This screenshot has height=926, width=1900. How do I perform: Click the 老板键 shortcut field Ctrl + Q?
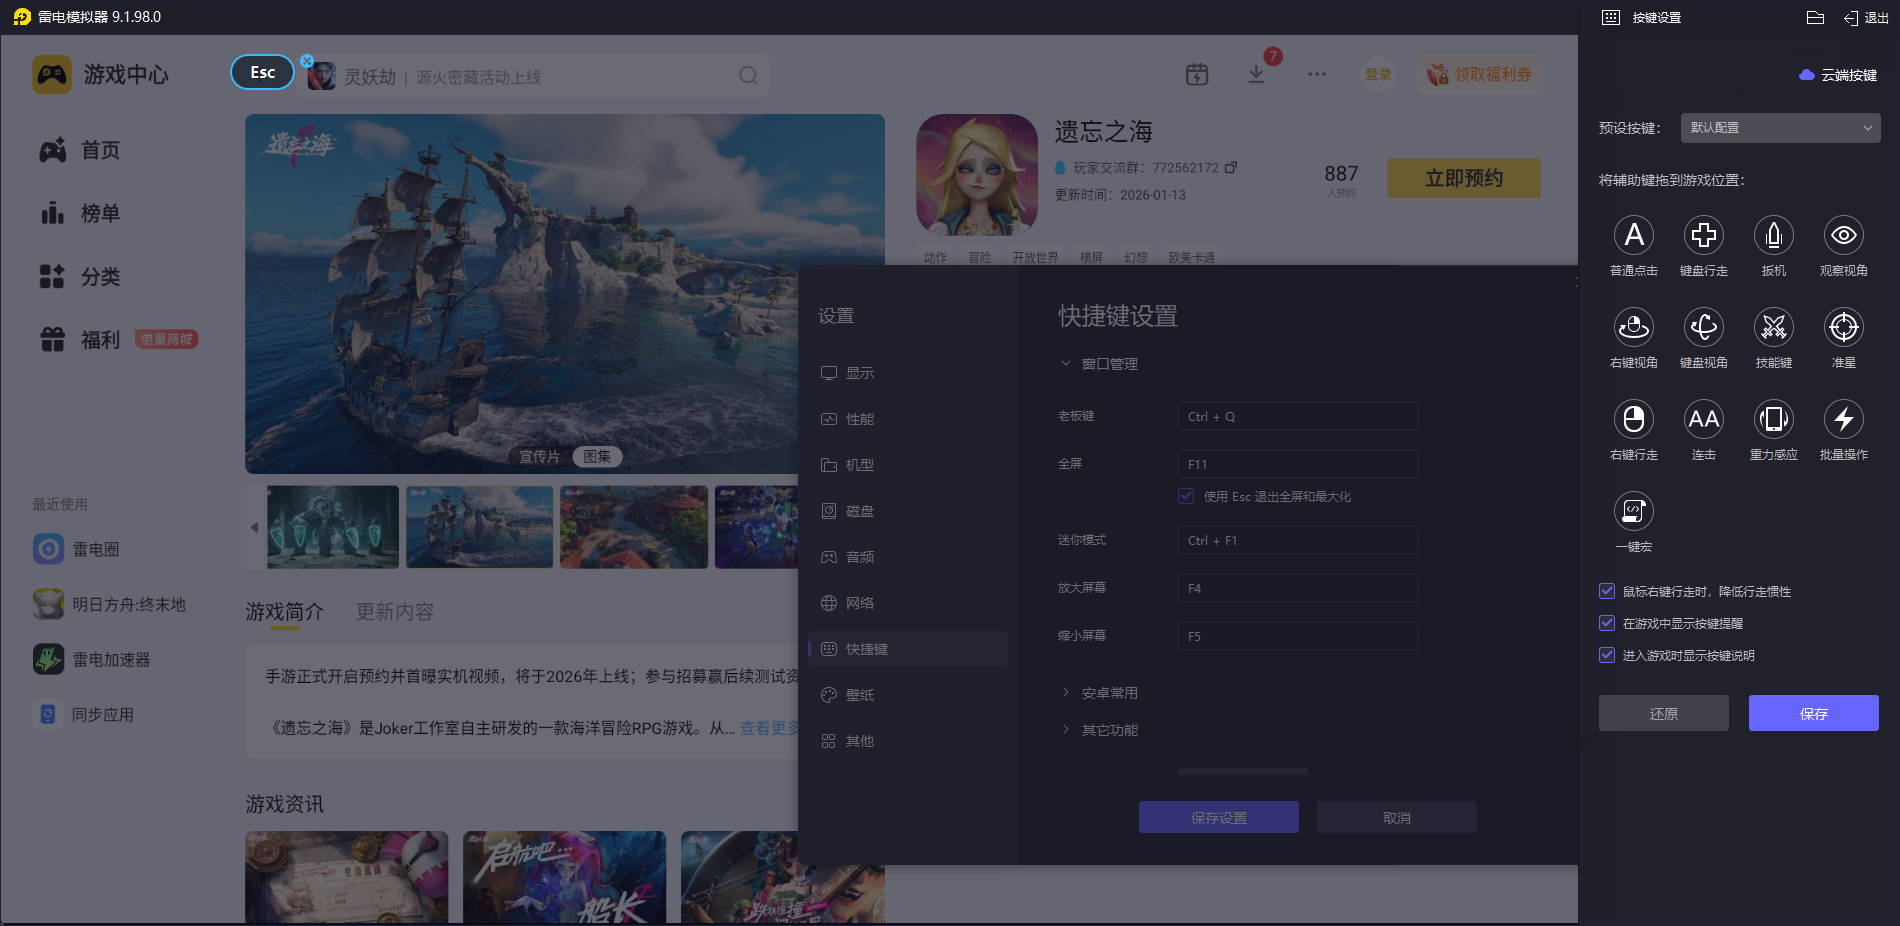[x=1298, y=416]
